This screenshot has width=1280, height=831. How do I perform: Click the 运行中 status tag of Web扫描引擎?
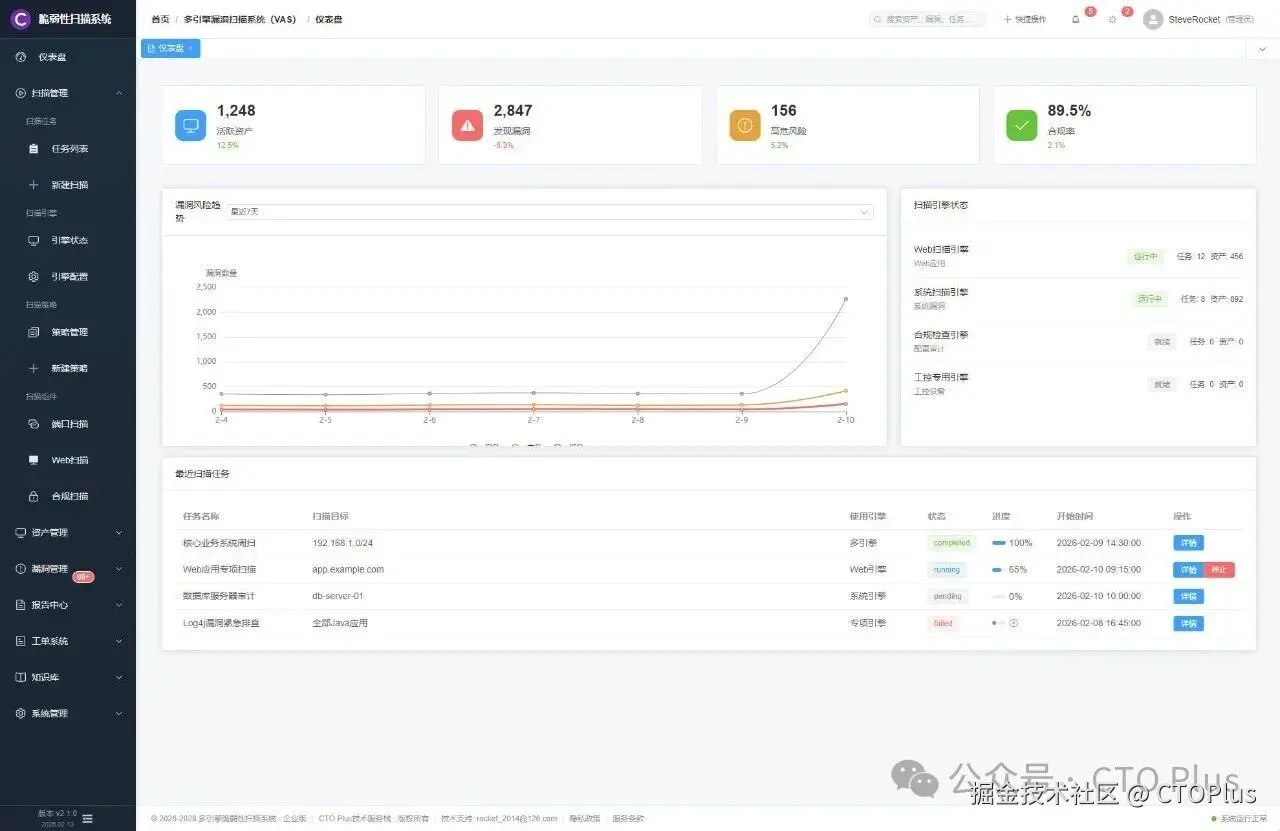(1146, 257)
